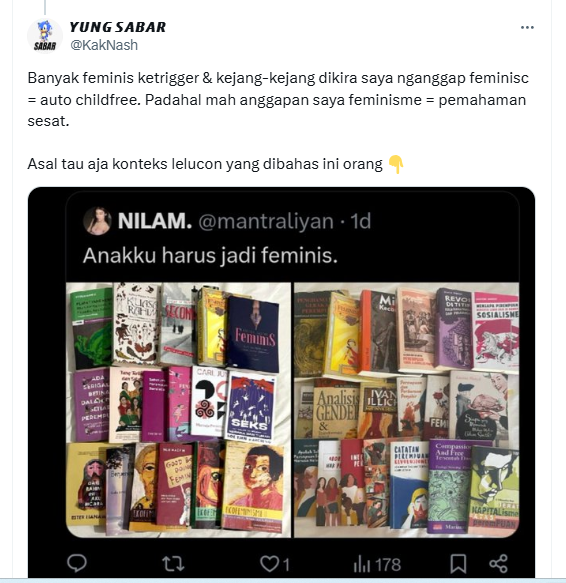Open NILAM profile picture
Viewport: 566px width, 583px height.
pos(97,221)
